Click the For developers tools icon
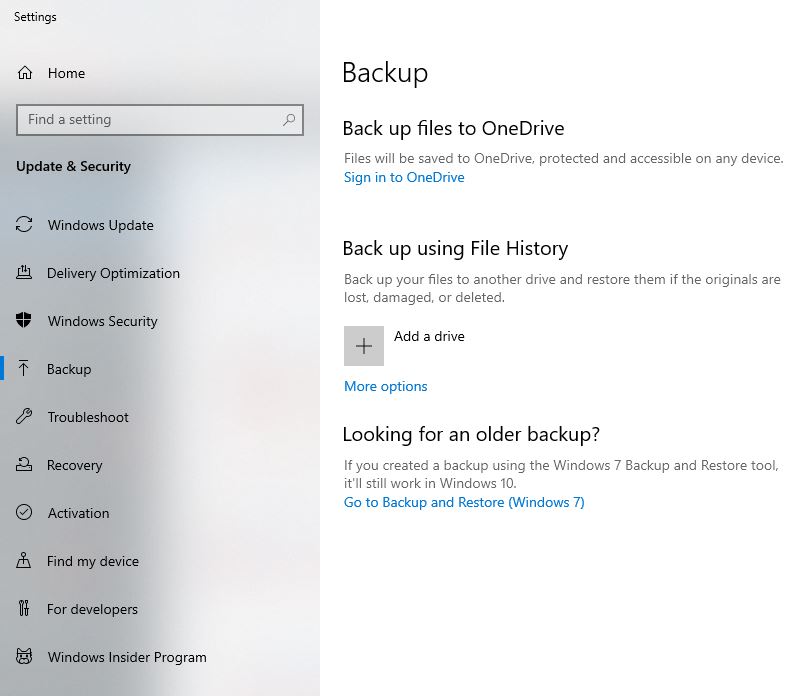 point(24,608)
